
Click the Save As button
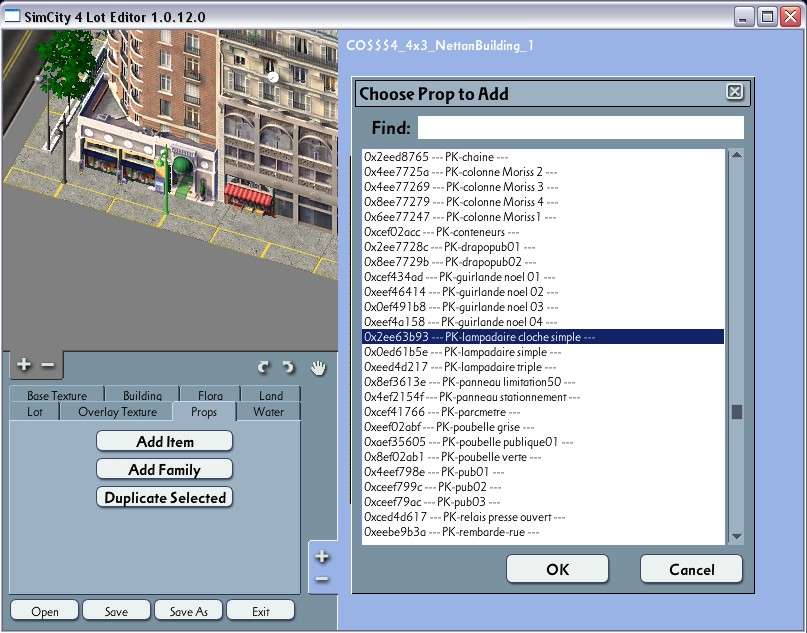click(188, 611)
